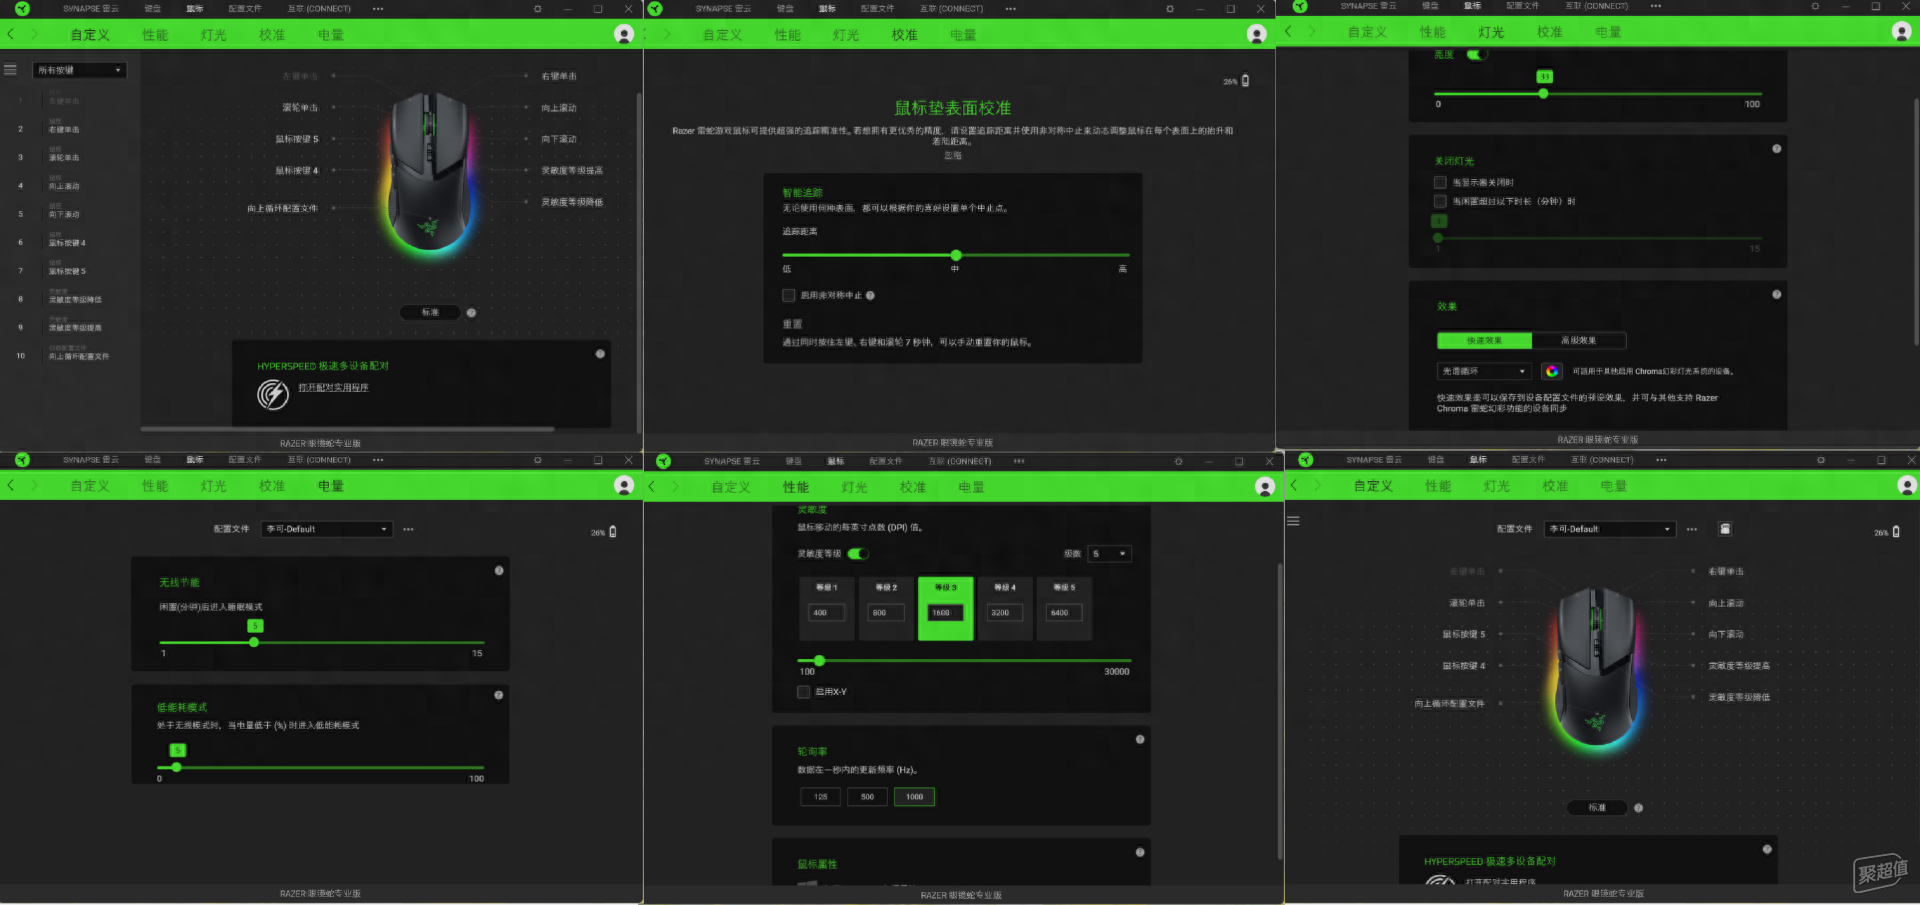The image size is (1920, 905).
Task: Click 鼠标按键 5 label in the 所有按键 window
Action: pos(297,139)
